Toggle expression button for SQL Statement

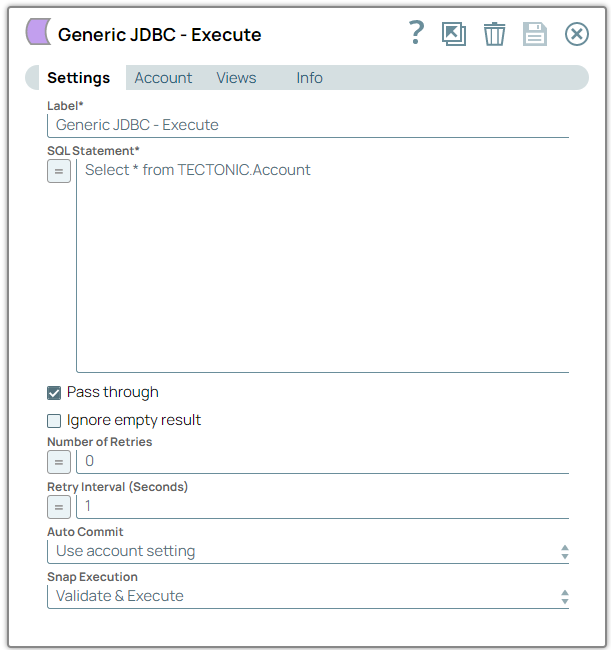[59, 172]
